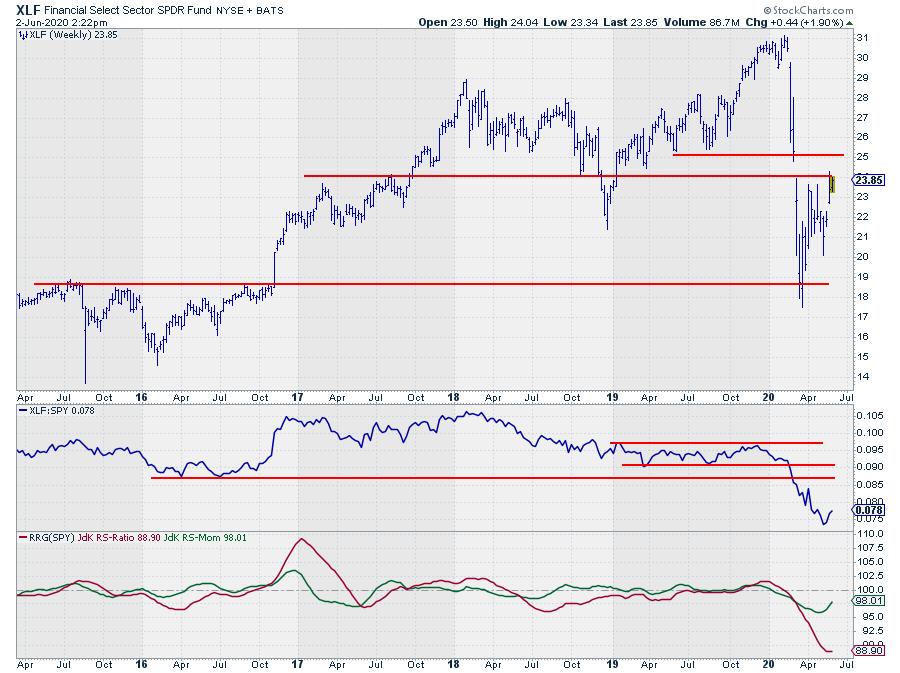Click the boxed 88.90 RS-Ratio value tag
Image resolution: width=900 pixels, height=673 pixels.
point(869,651)
